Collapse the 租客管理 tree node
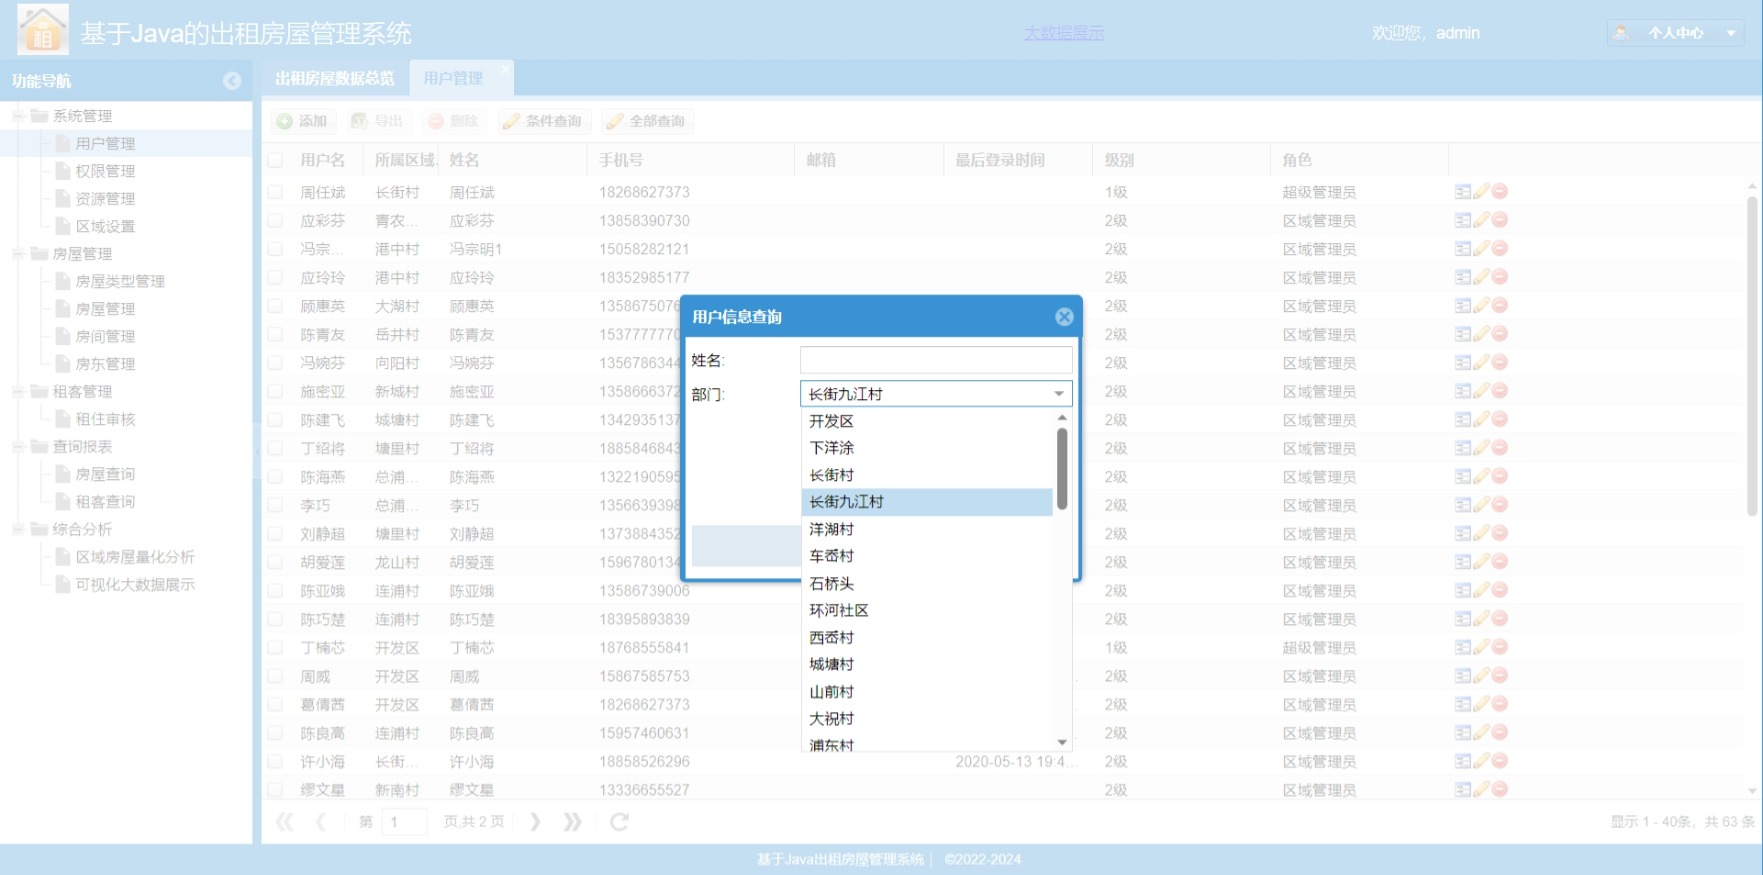Screen dimensions: 1763x875 tap(18, 392)
